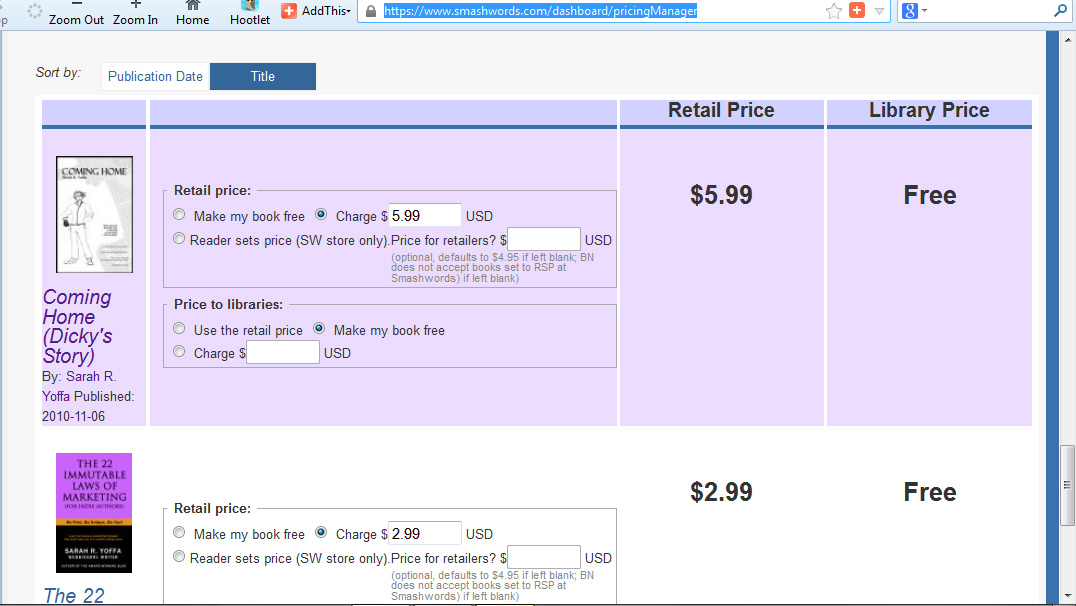Edit the 2.99 retail price field
The width and height of the screenshot is (1076, 606).
(x=425, y=533)
